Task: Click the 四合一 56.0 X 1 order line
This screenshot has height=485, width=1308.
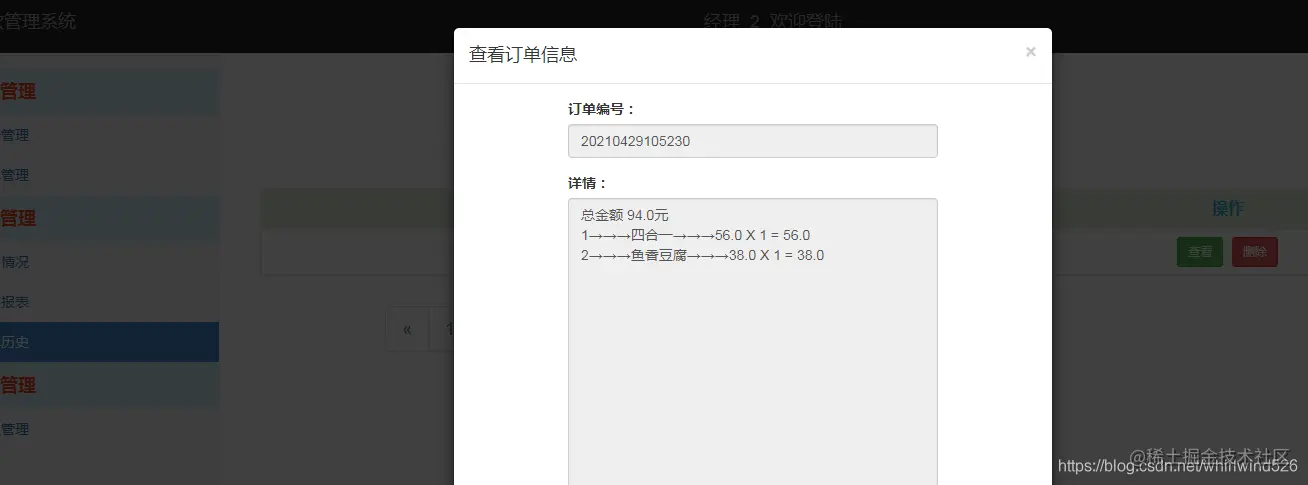Action: [695, 235]
